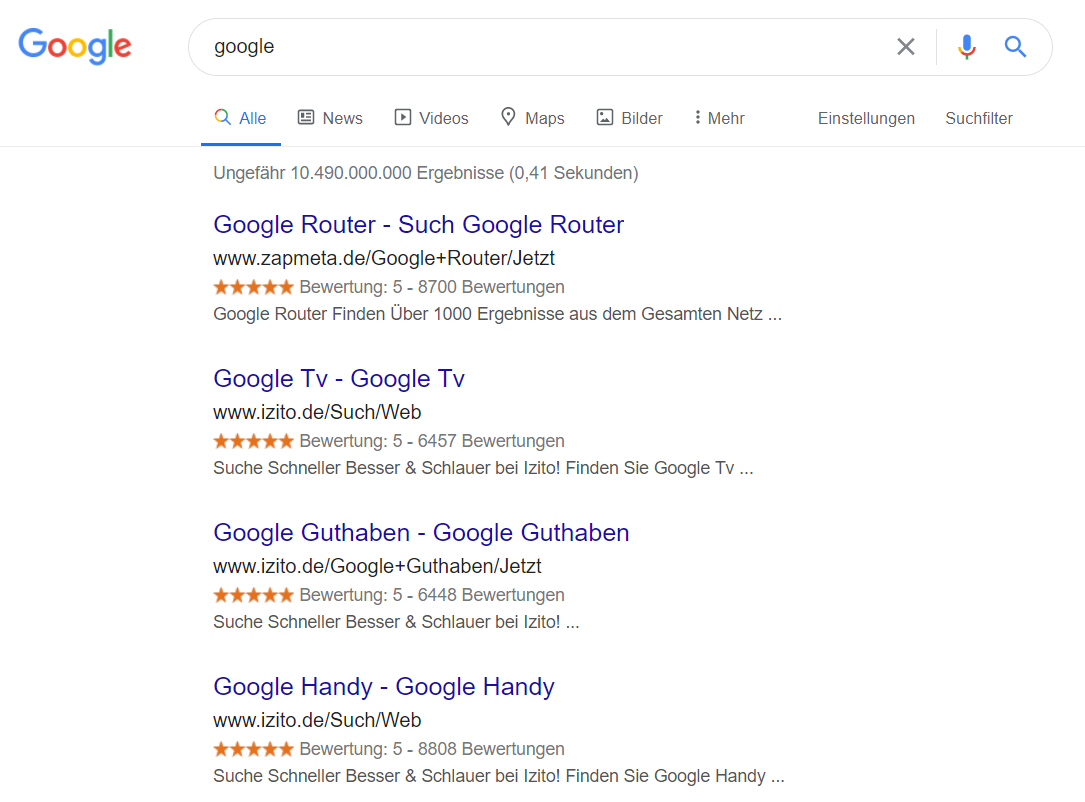Image resolution: width=1085 pixels, height=802 pixels.
Task: Clear the search box with X icon
Action: (905, 47)
